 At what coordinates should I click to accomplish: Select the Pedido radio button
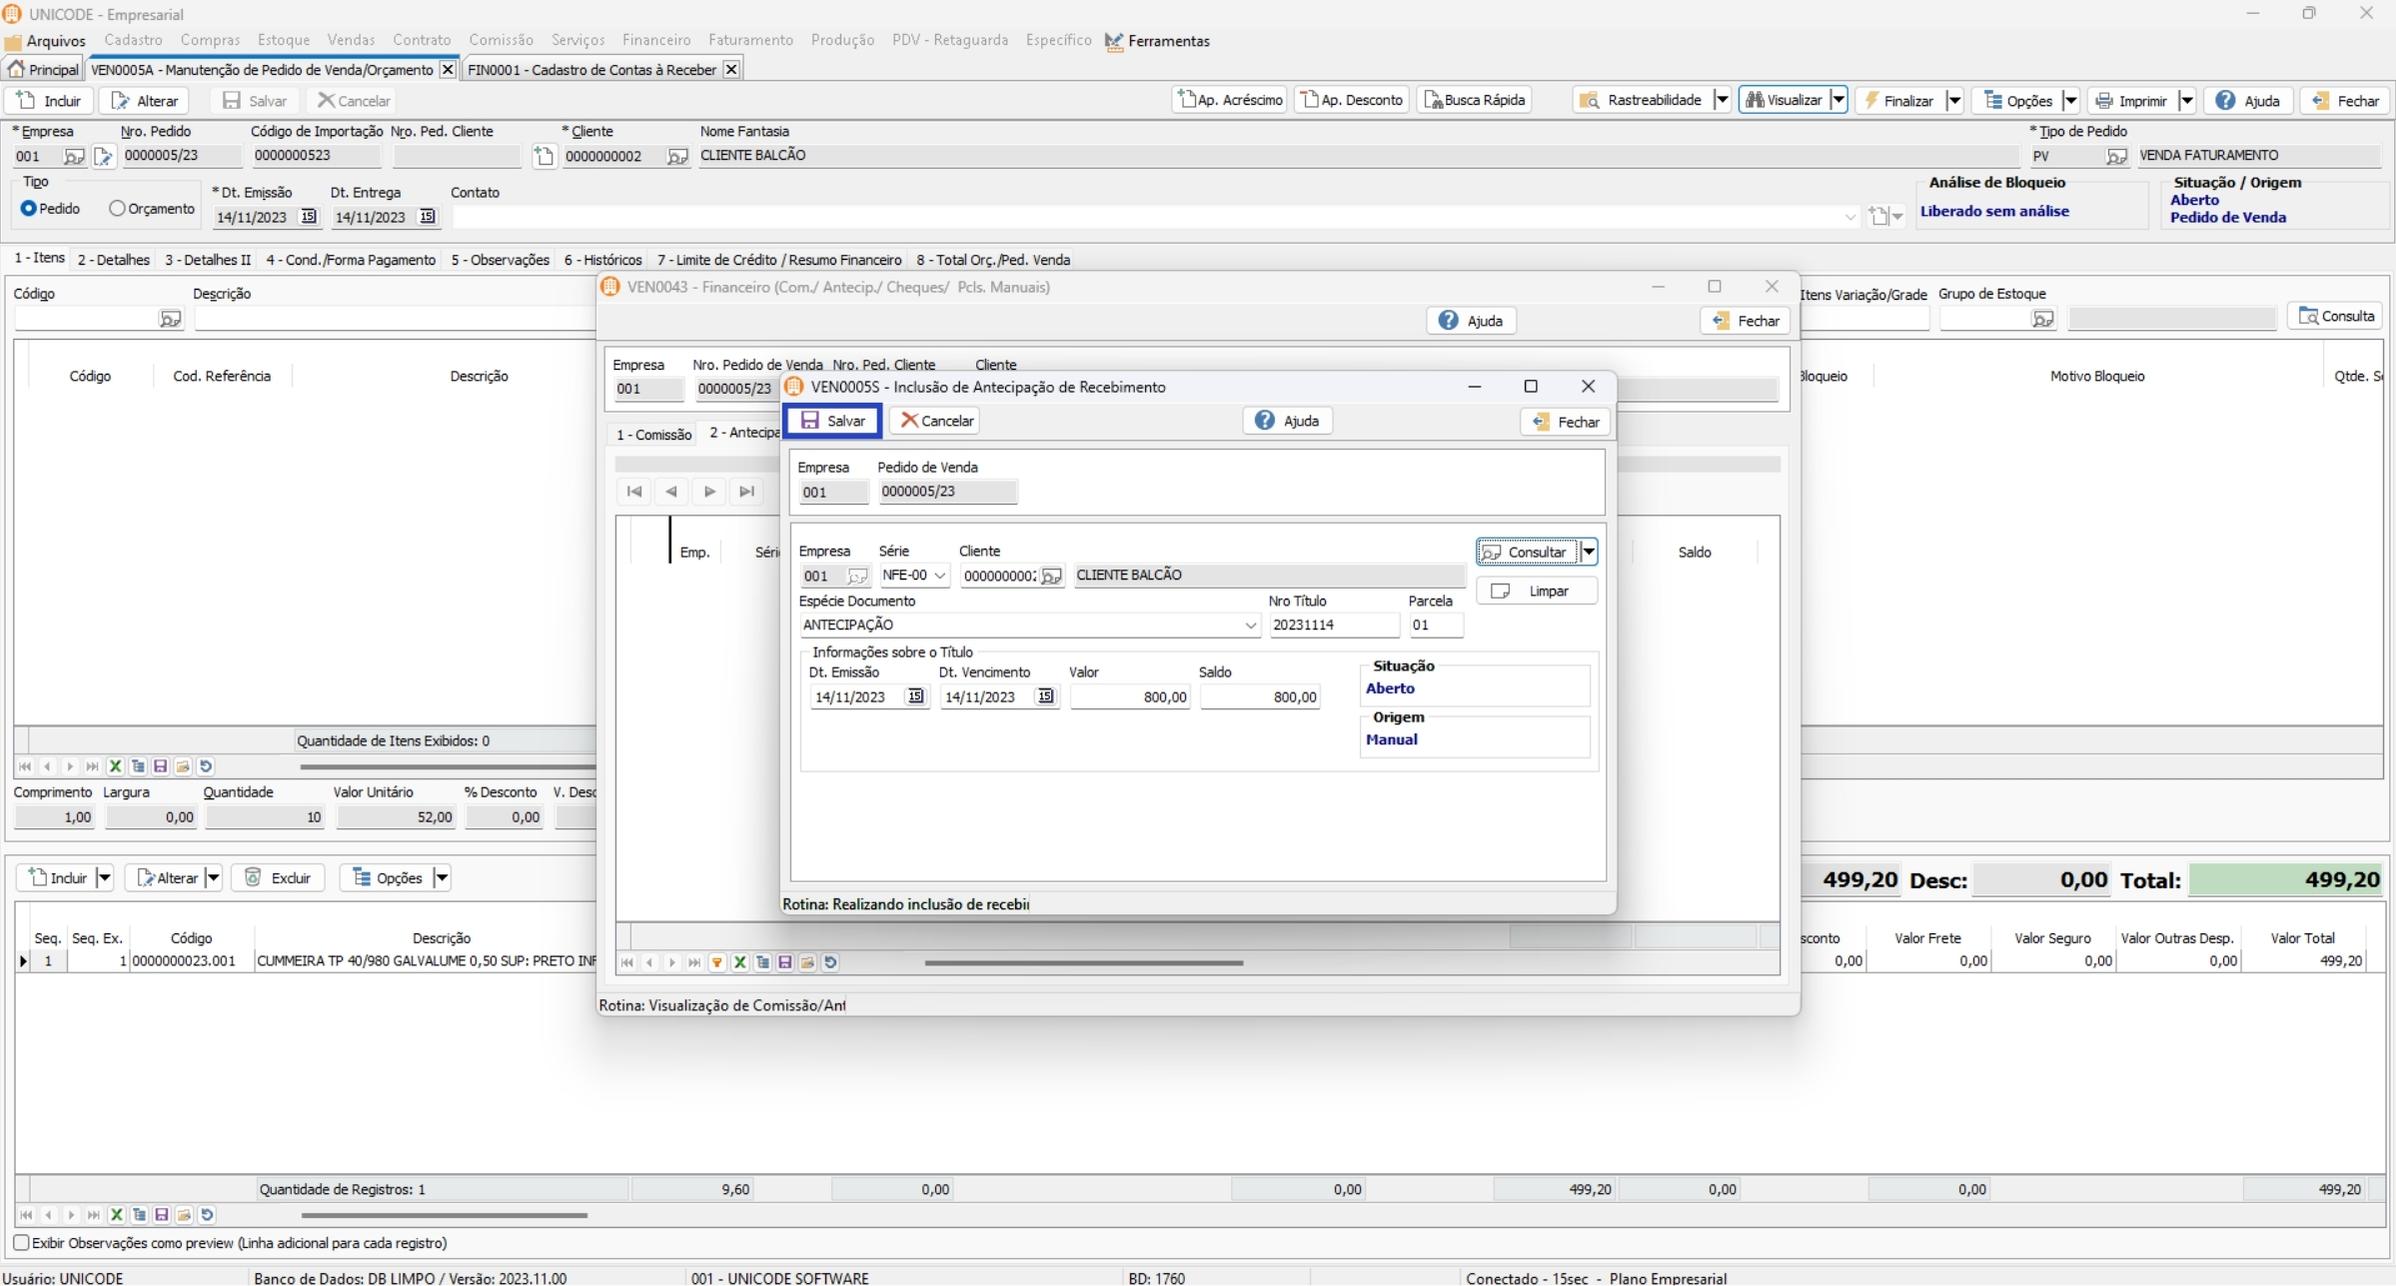pos(28,209)
